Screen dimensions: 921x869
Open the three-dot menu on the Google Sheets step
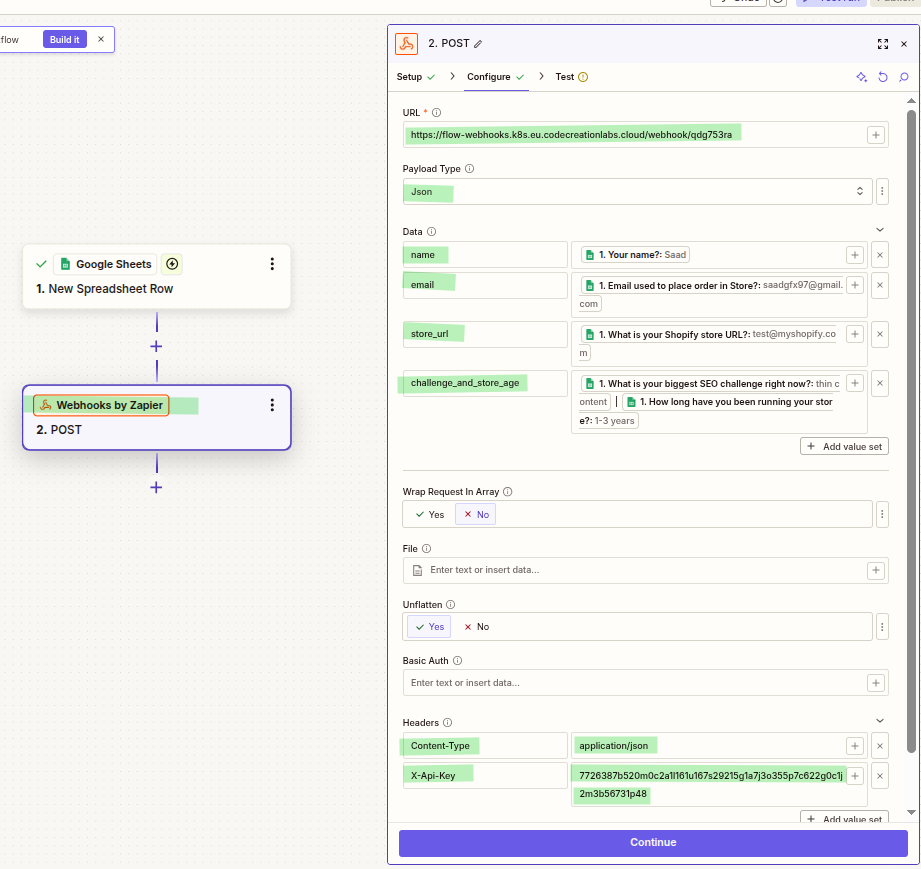(x=272, y=264)
